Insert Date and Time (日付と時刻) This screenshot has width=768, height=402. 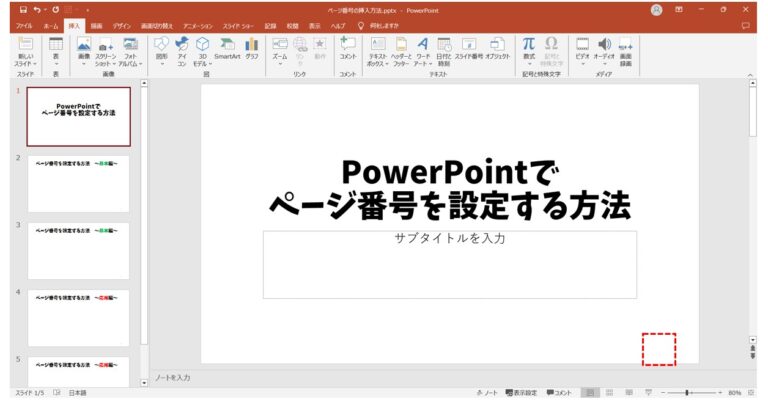444,51
